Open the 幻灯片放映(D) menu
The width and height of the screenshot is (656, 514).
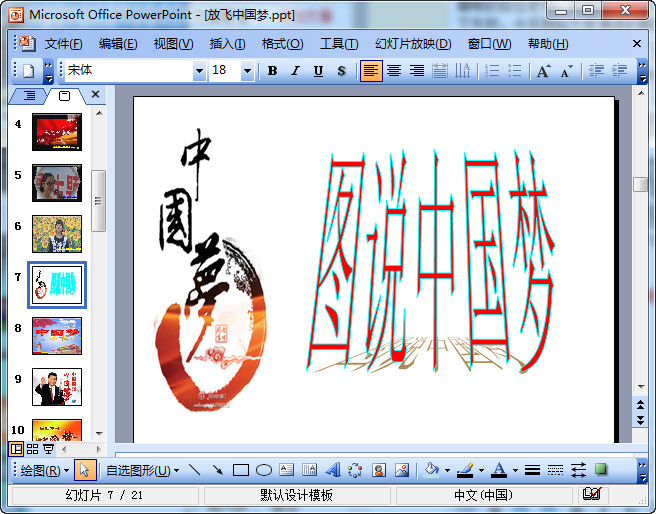coord(413,43)
